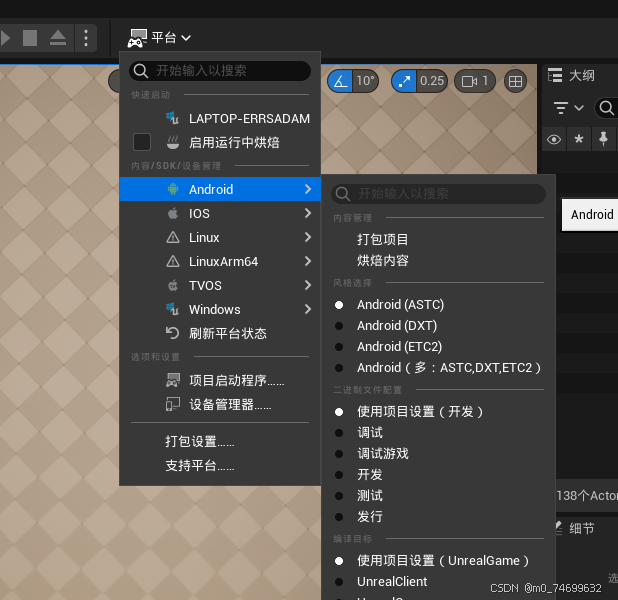
Task: Select Android multi ASTC,DXT,ETC2 flavor
Action: [x=438, y=368]
